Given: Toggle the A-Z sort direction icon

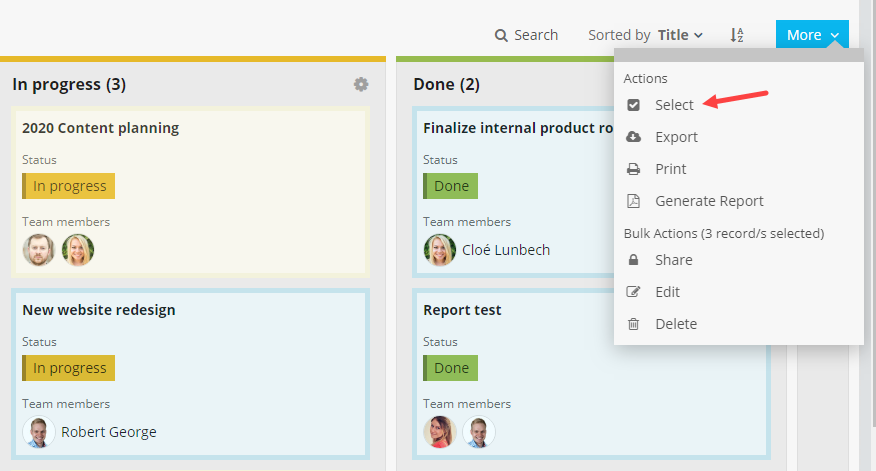Looking at the screenshot, I should pos(737,35).
